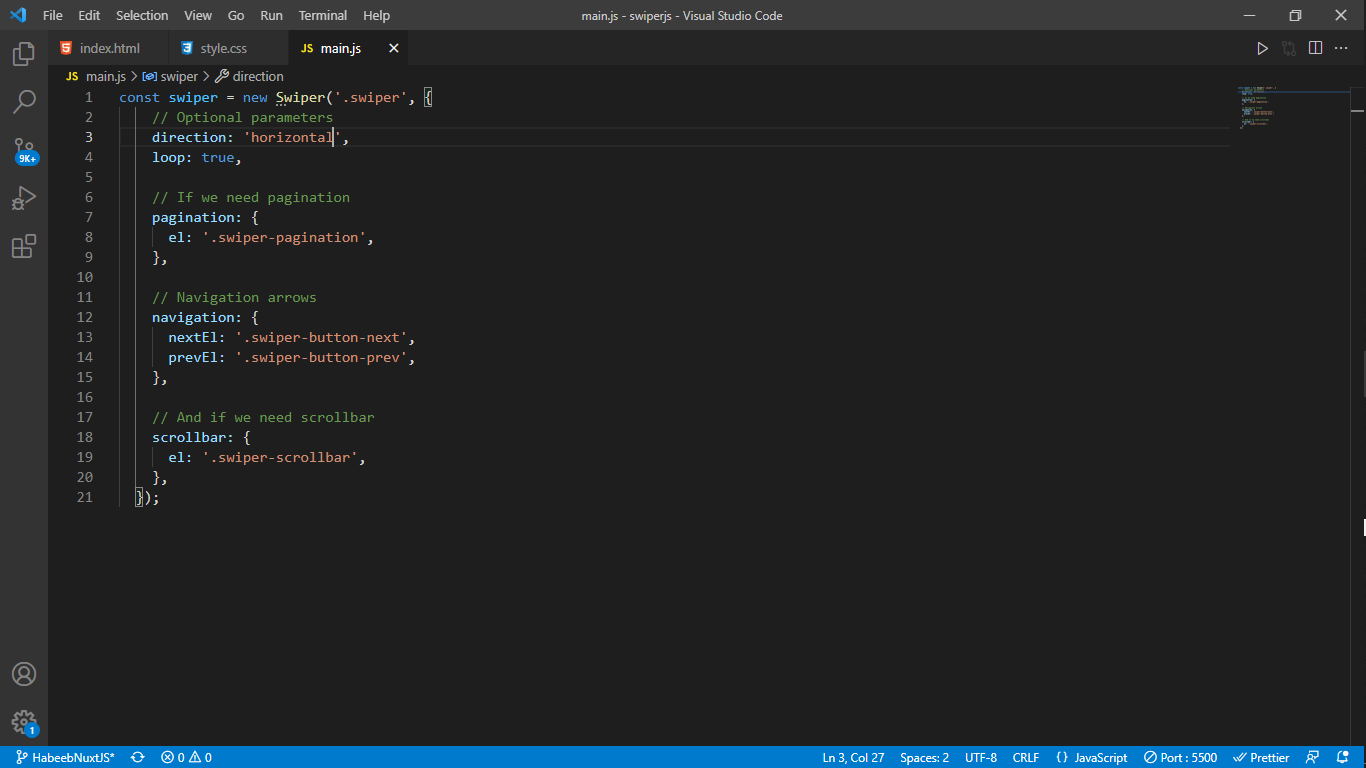
Task: Click the '// Optional parameters' comment
Action: [242, 117]
